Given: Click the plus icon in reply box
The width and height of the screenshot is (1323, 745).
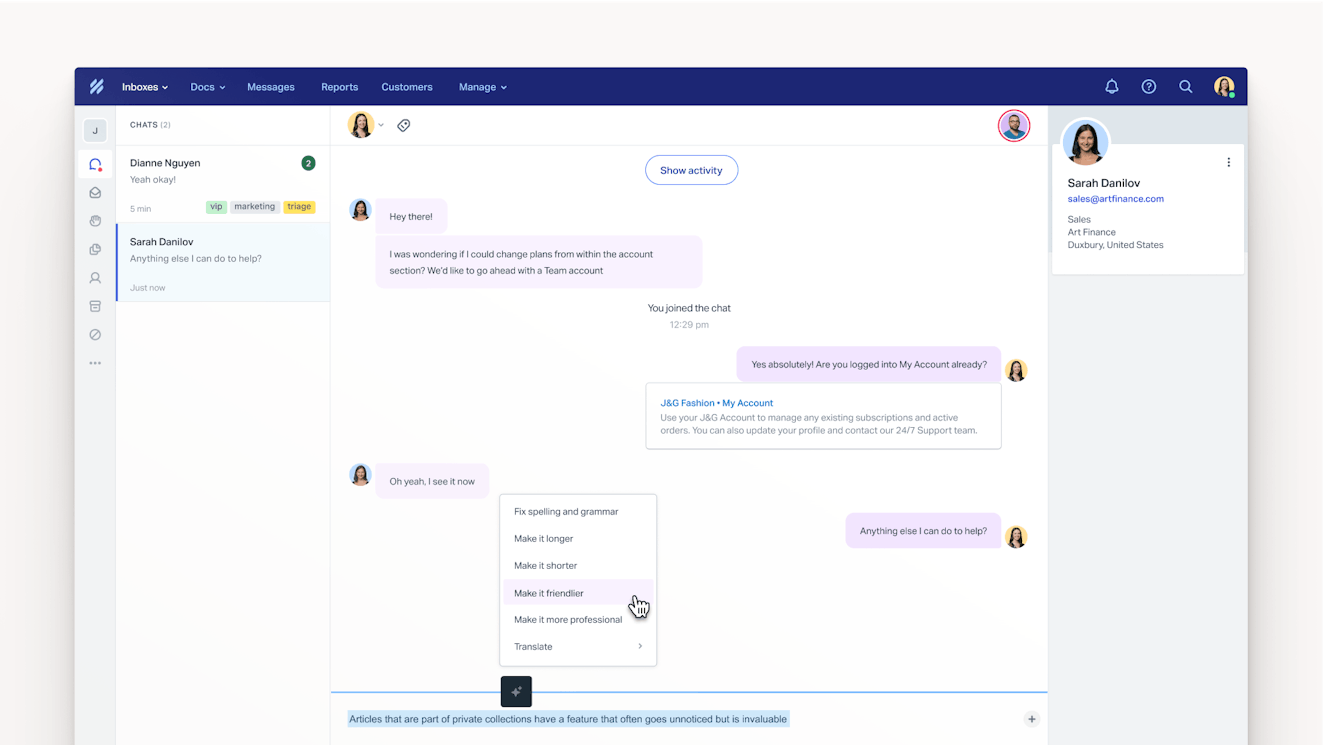Looking at the screenshot, I should pyautogui.click(x=1031, y=719).
